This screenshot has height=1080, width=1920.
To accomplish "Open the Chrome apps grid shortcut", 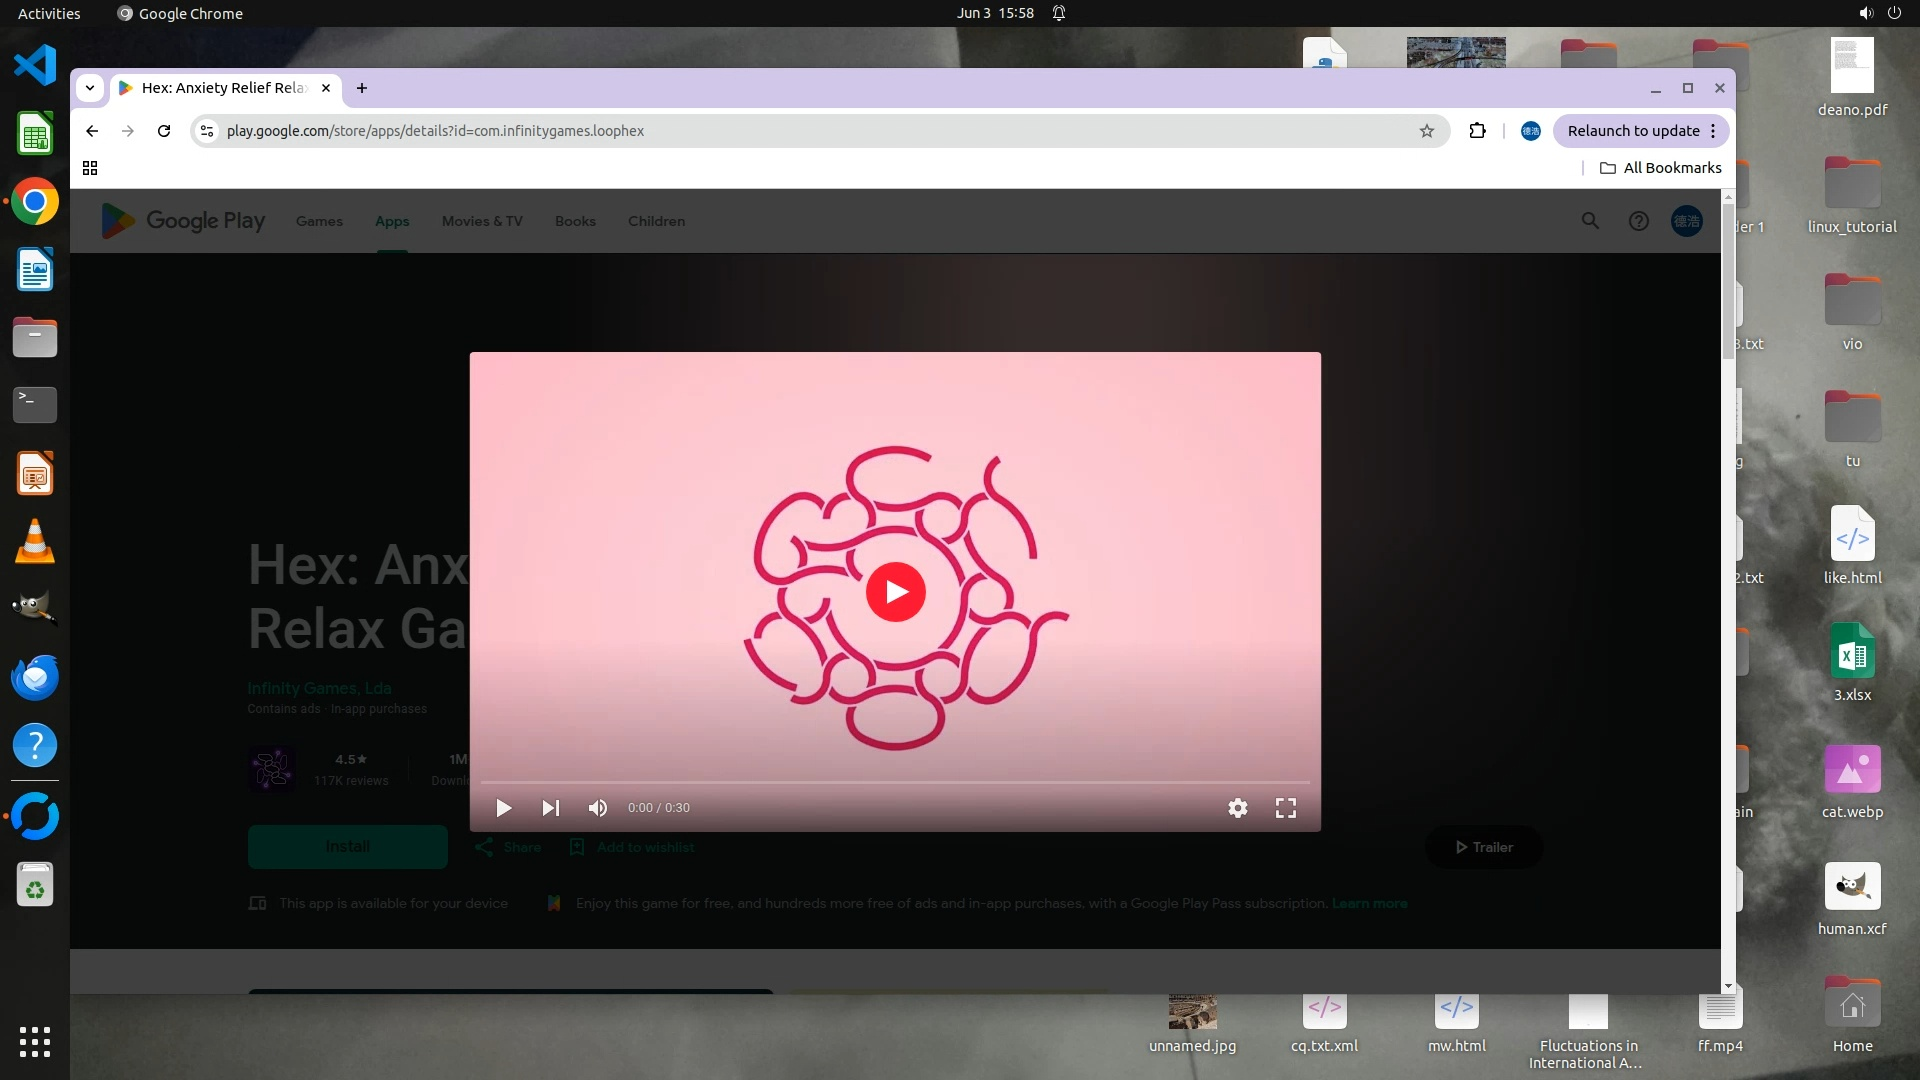I will point(90,168).
